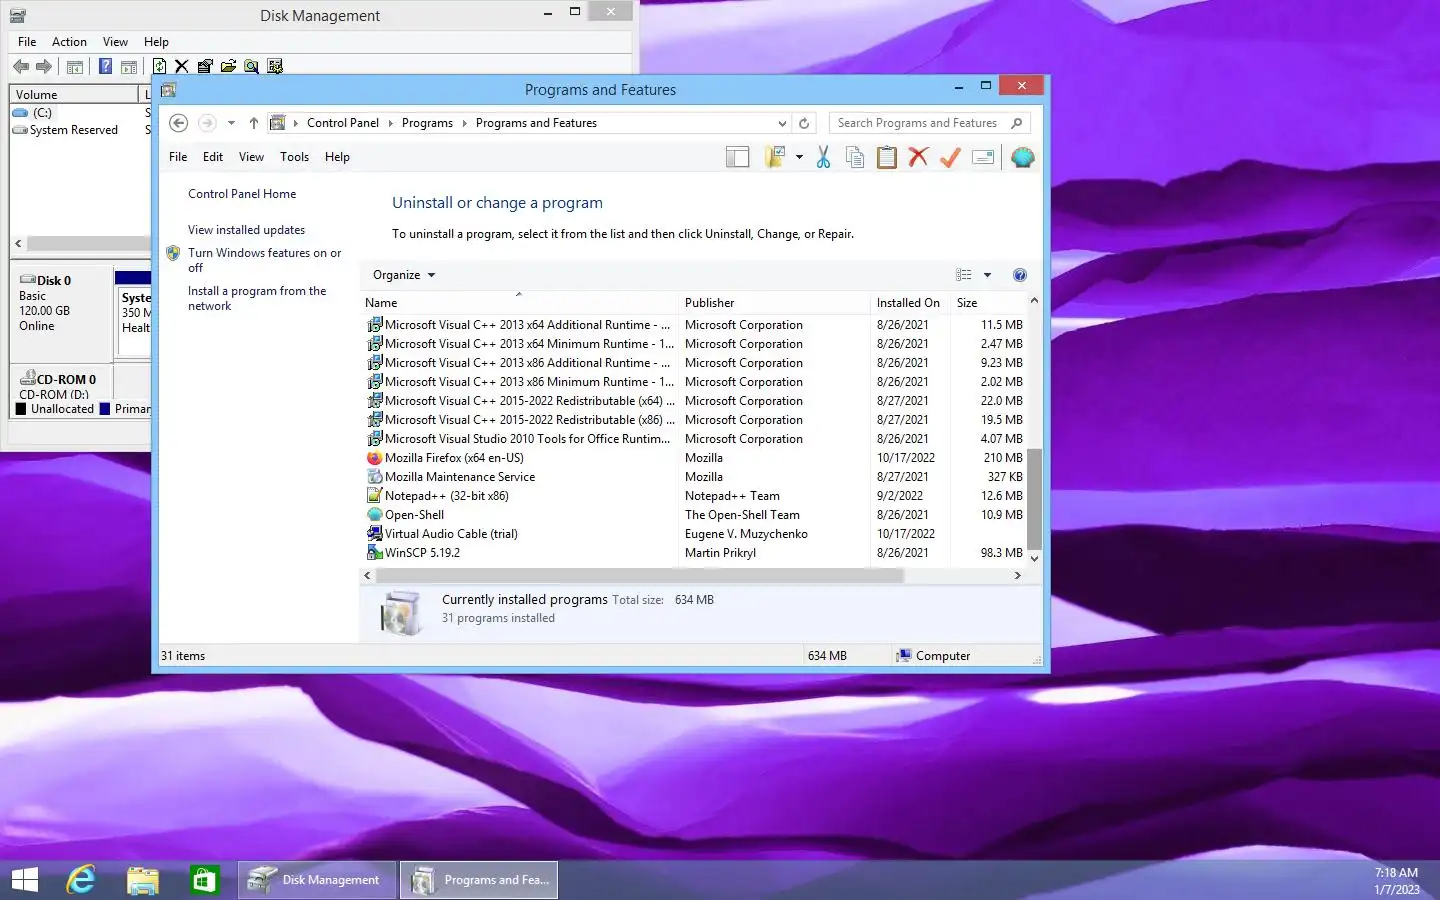Click the Cut scissors toolbar icon
The width and height of the screenshot is (1440, 900).
[x=823, y=157]
